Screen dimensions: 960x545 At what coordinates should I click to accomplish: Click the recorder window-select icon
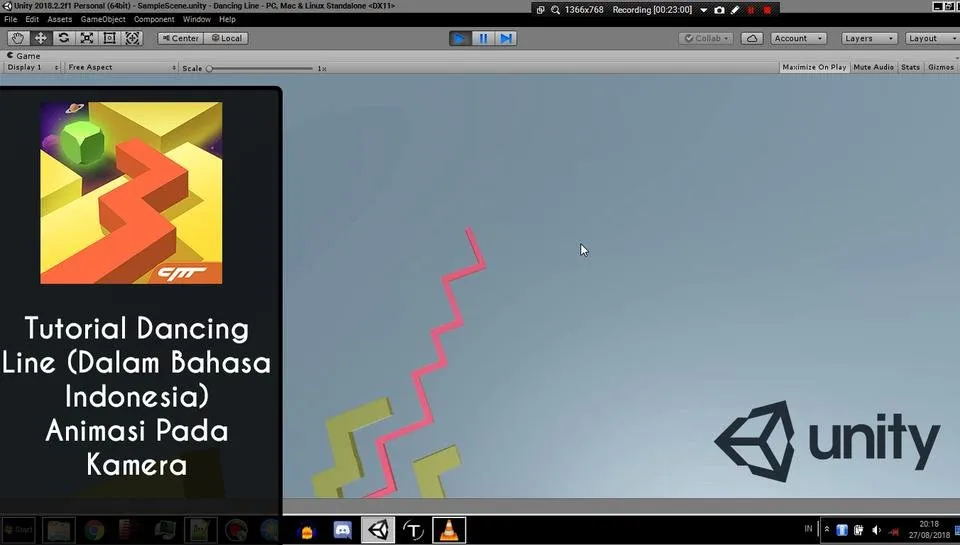click(x=540, y=10)
